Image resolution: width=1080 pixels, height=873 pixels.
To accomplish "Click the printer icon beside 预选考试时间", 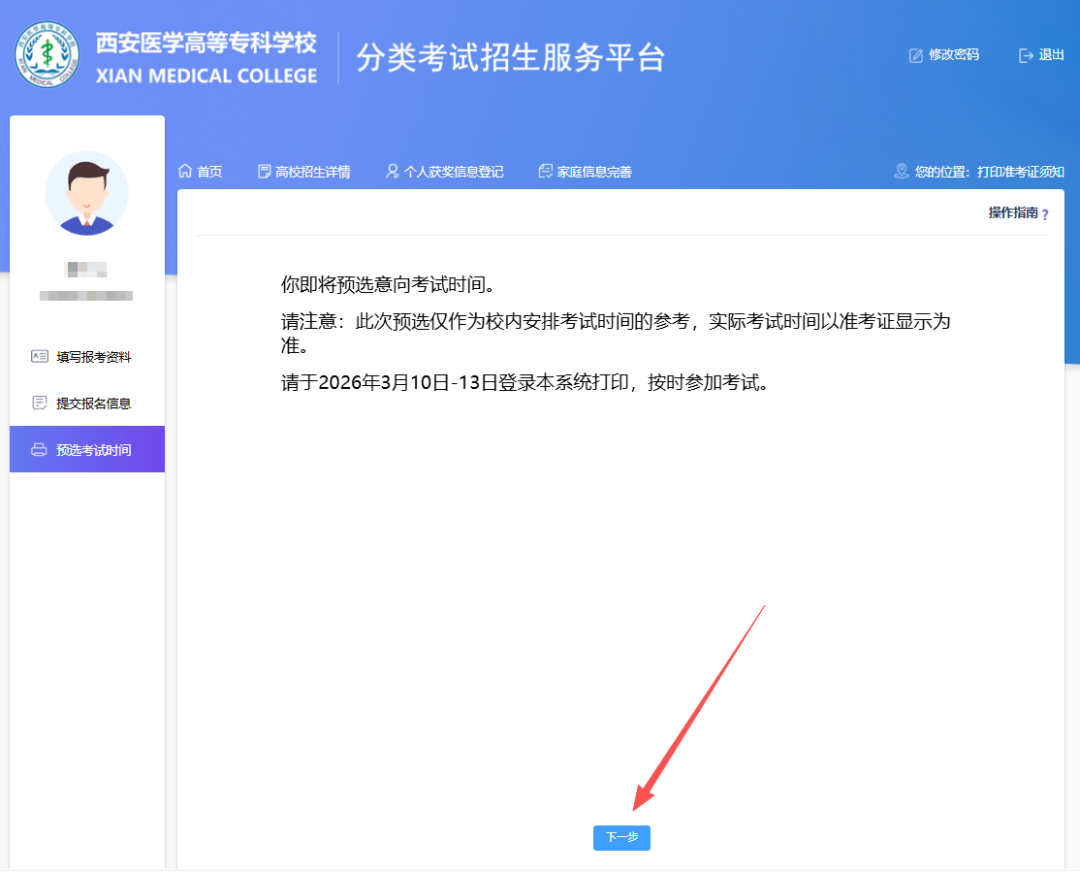I will [40, 450].
